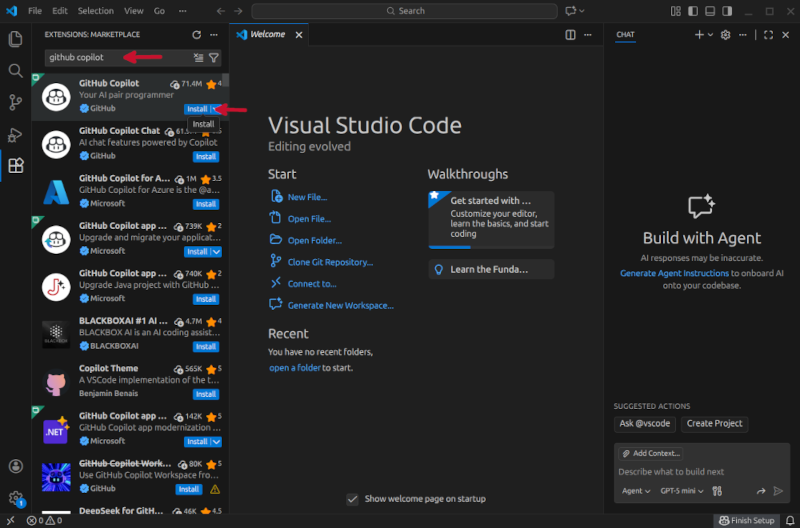Viewport: 800px width, 528px height.
Task: Toggle the Show welcome page on startup checkbox
Action: 352,499
